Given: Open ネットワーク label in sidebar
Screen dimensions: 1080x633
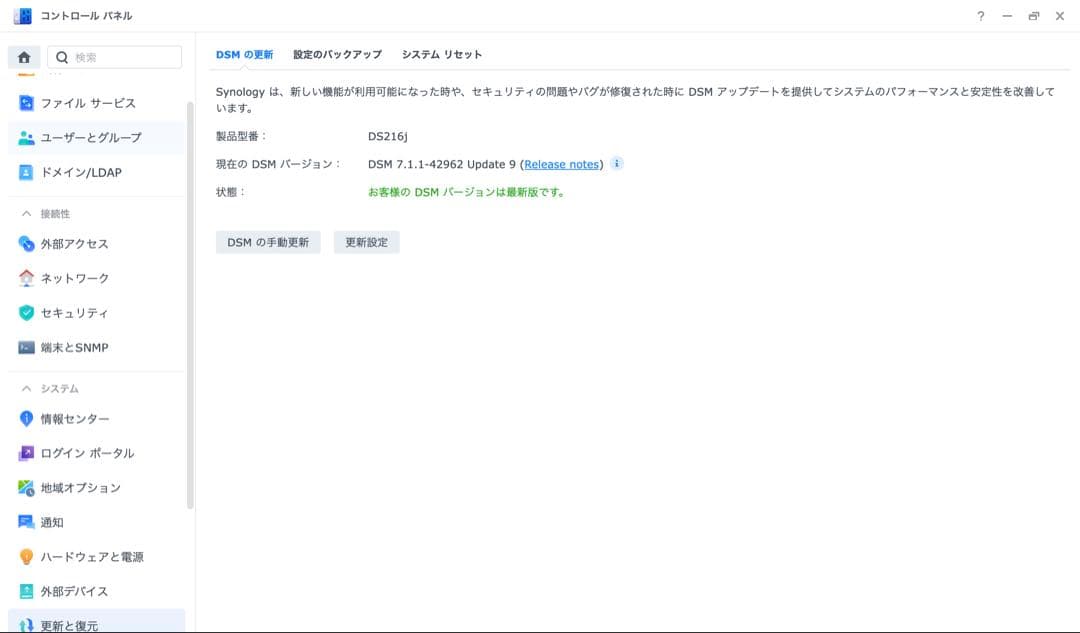Looking at the screenshot, I should [x=75, y=278].
